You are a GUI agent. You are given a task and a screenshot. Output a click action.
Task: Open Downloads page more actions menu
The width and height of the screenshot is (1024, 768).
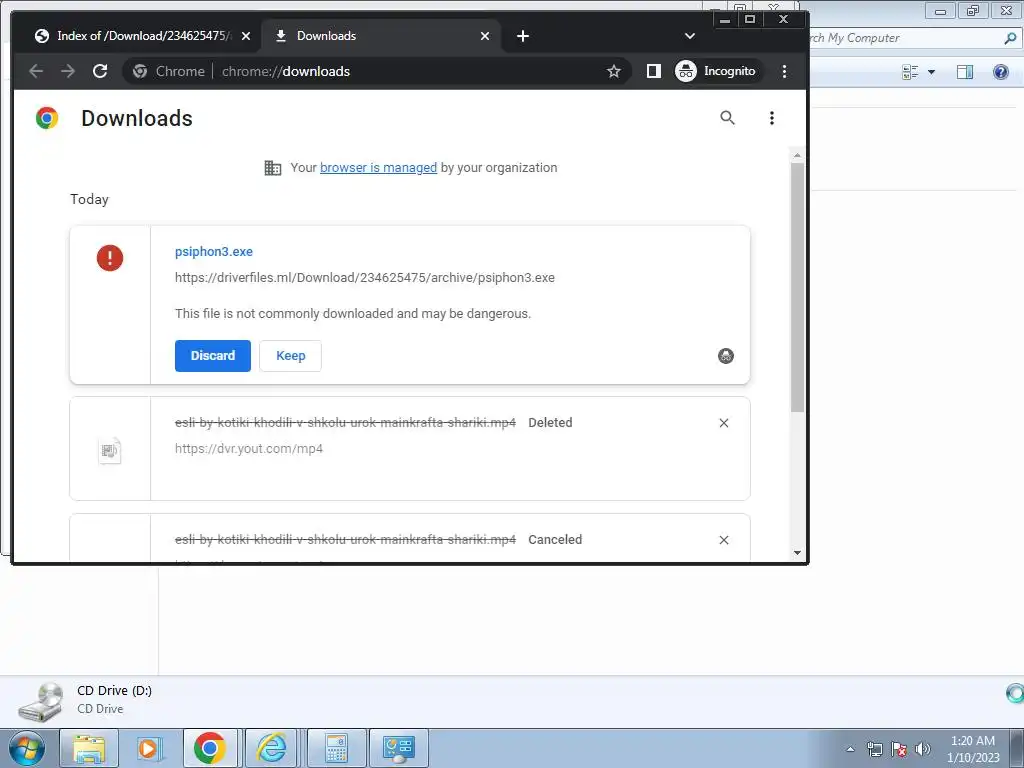(x=771, y=118)
